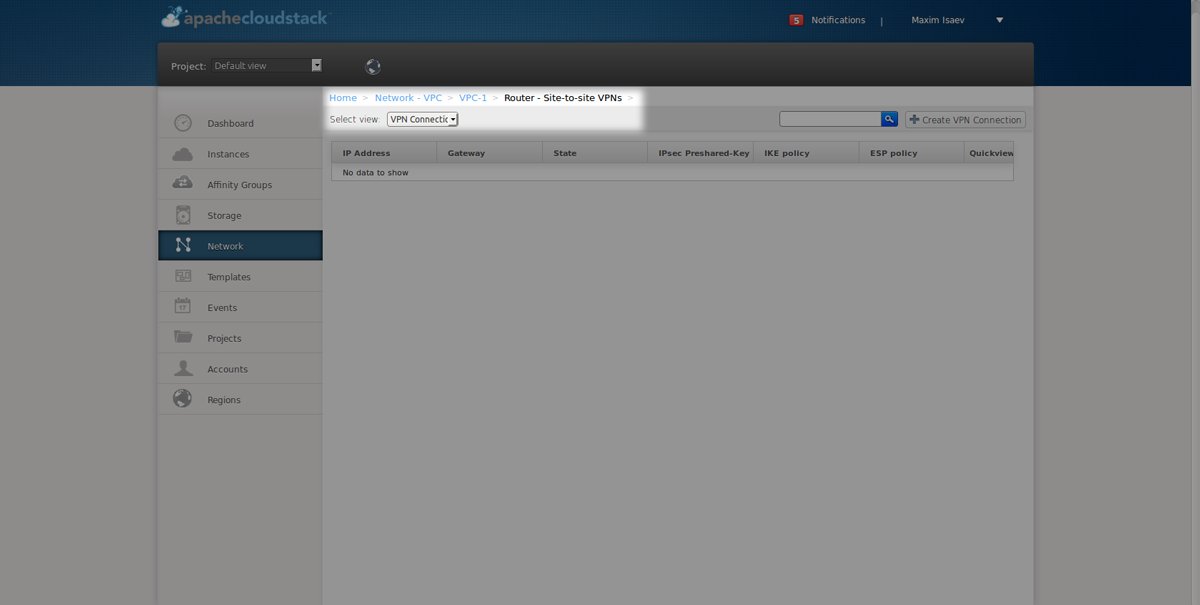This screenshot has height=605, width=1200.
Task: Expand the Select view VPN Connection dropdown
Action: (x=422, y=119)
